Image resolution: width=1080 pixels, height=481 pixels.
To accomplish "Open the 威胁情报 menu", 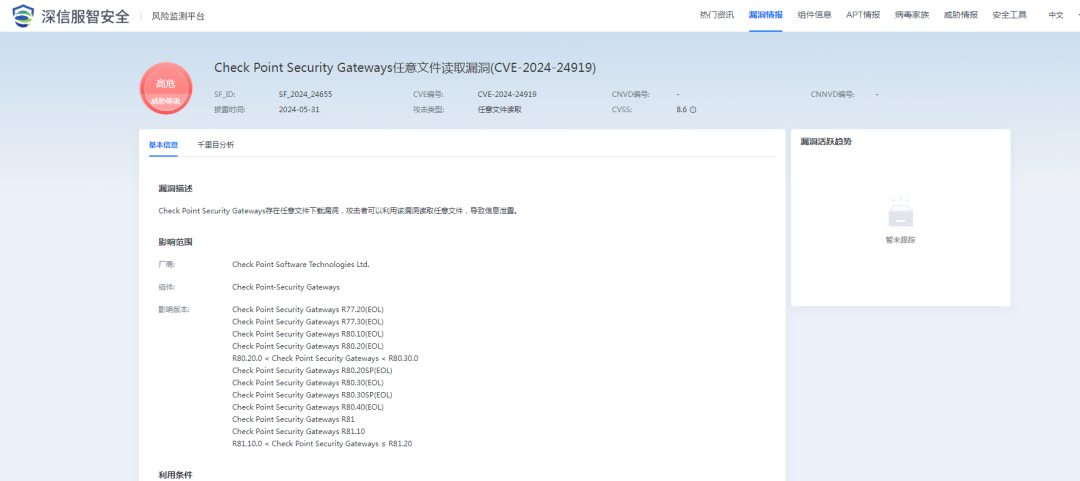I will [960, 15].
